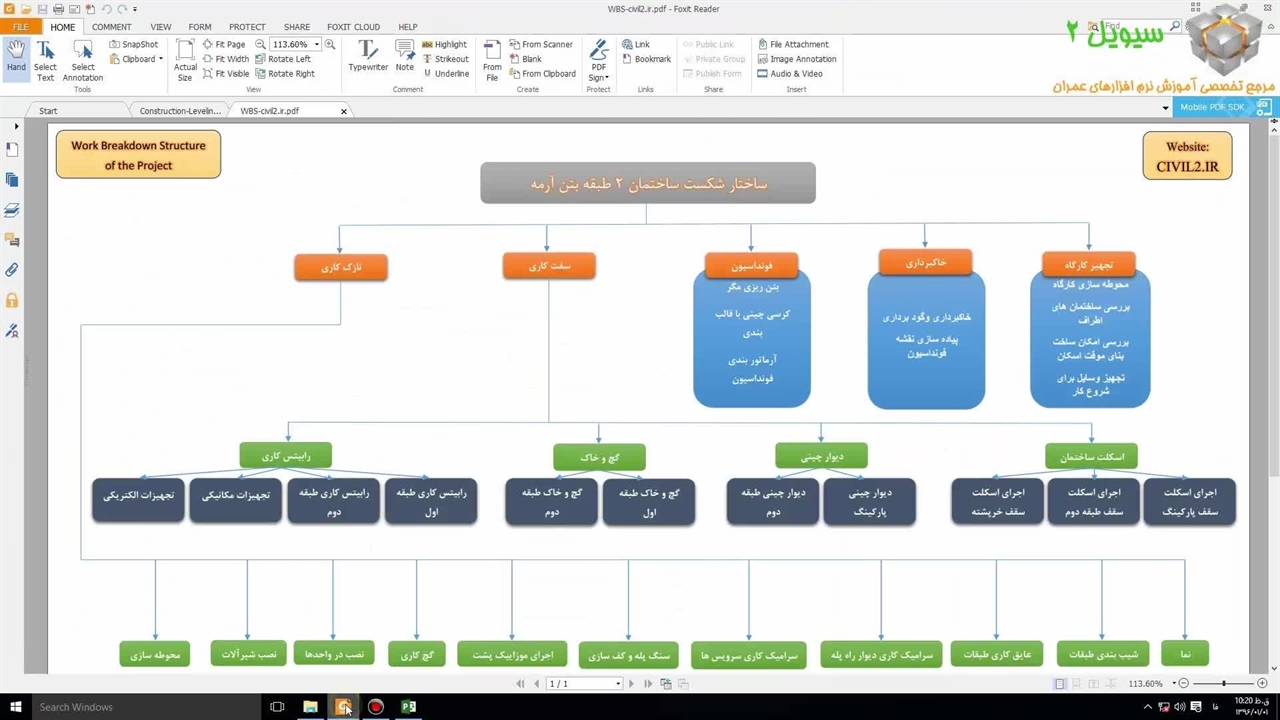Activate the SnapShot tool
Screen dimensions: 1280x720
tap(134, 44)
